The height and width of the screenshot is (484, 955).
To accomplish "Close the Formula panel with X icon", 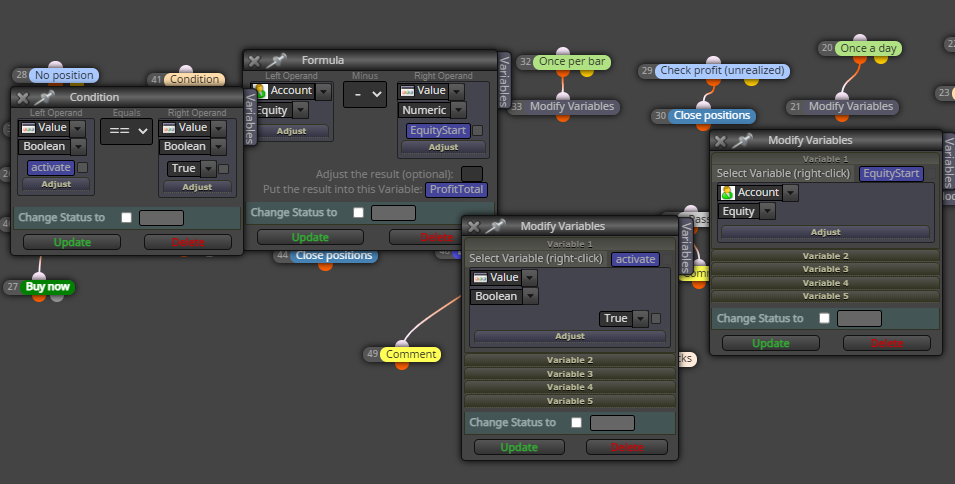I will [255, 60].
